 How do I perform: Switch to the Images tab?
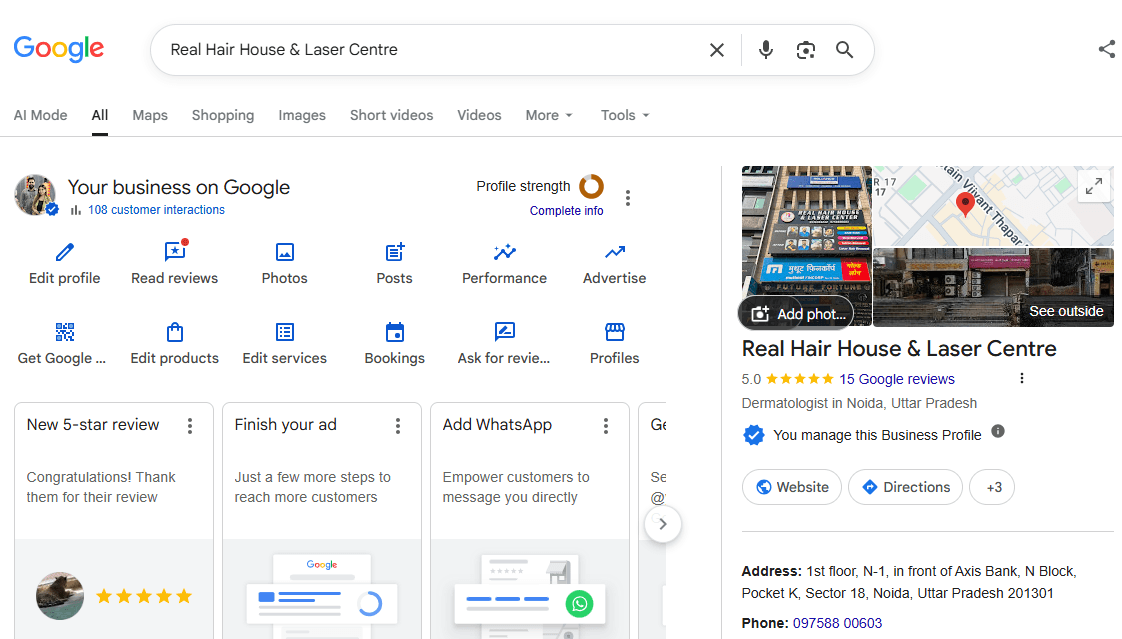click(302, 115)
